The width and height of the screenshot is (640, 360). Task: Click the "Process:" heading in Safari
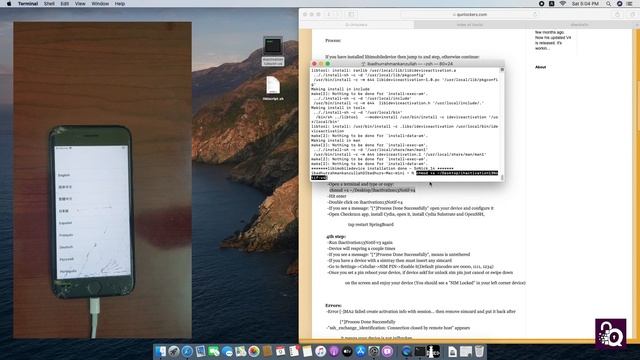[x=333, y=40]
